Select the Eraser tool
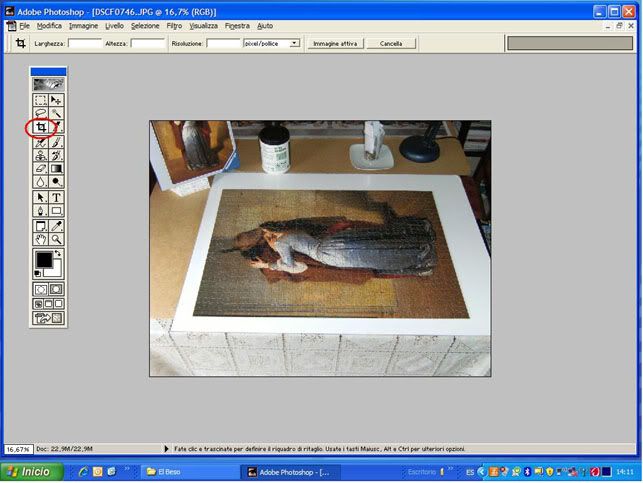This screenshot has width=643, height=483. pyautogui.click(x=41, y=169)
